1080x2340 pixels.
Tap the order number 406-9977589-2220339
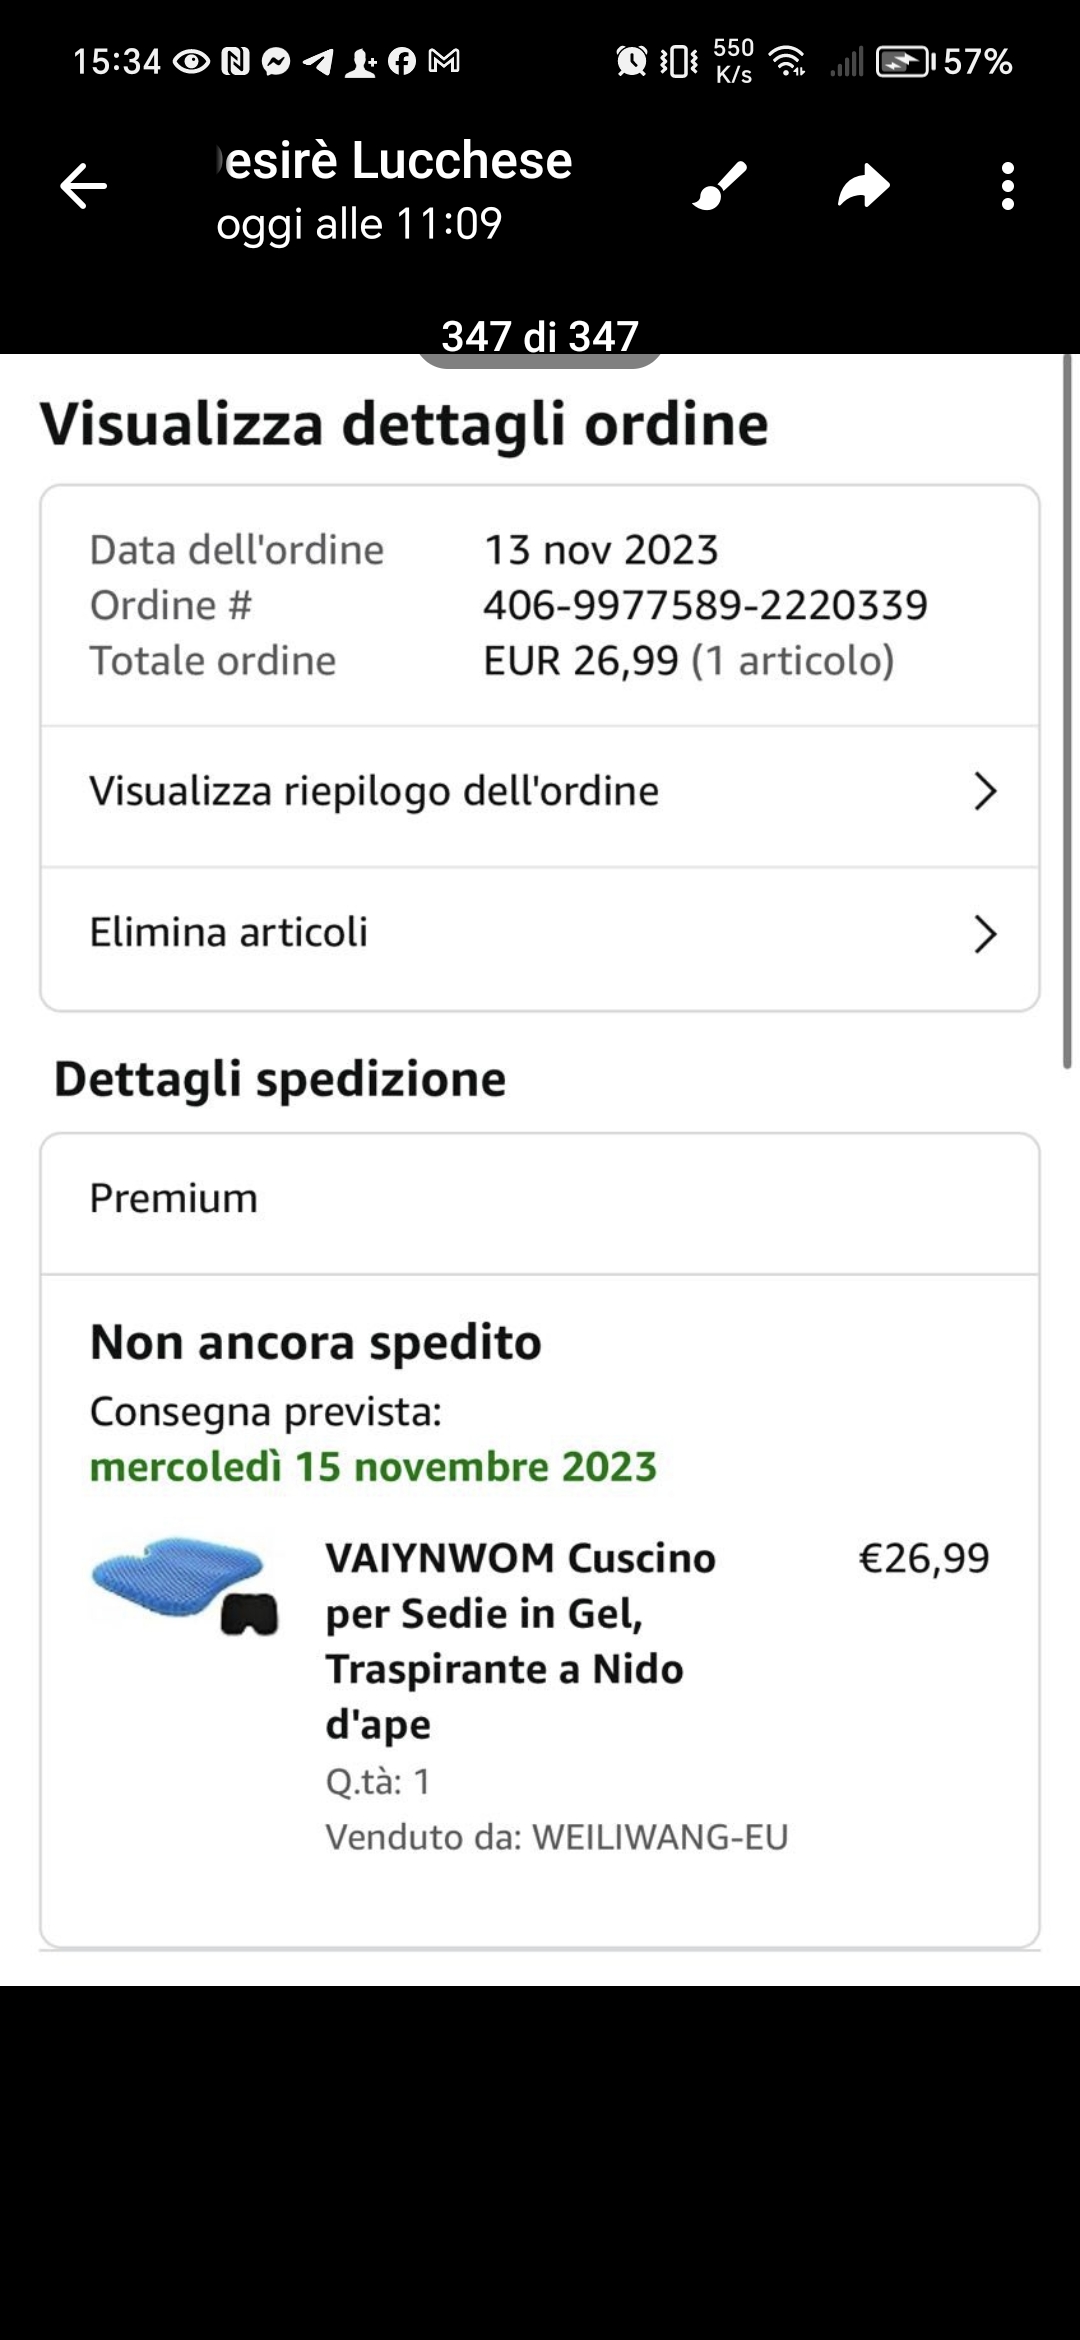pyautogui.click(x=705, y=605)
